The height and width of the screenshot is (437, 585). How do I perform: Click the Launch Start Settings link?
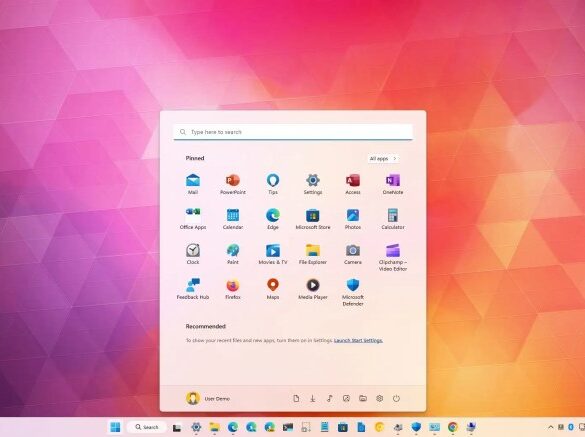pos(358,340)
